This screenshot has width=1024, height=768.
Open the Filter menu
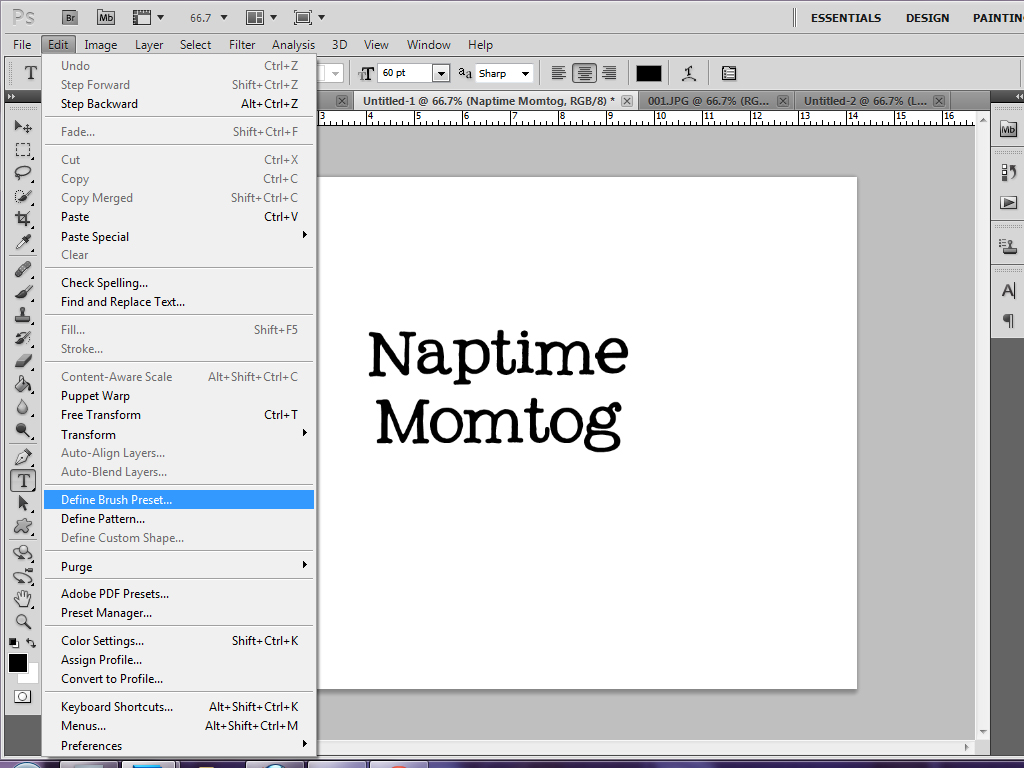pyautogui.click(x=242, y=44)
